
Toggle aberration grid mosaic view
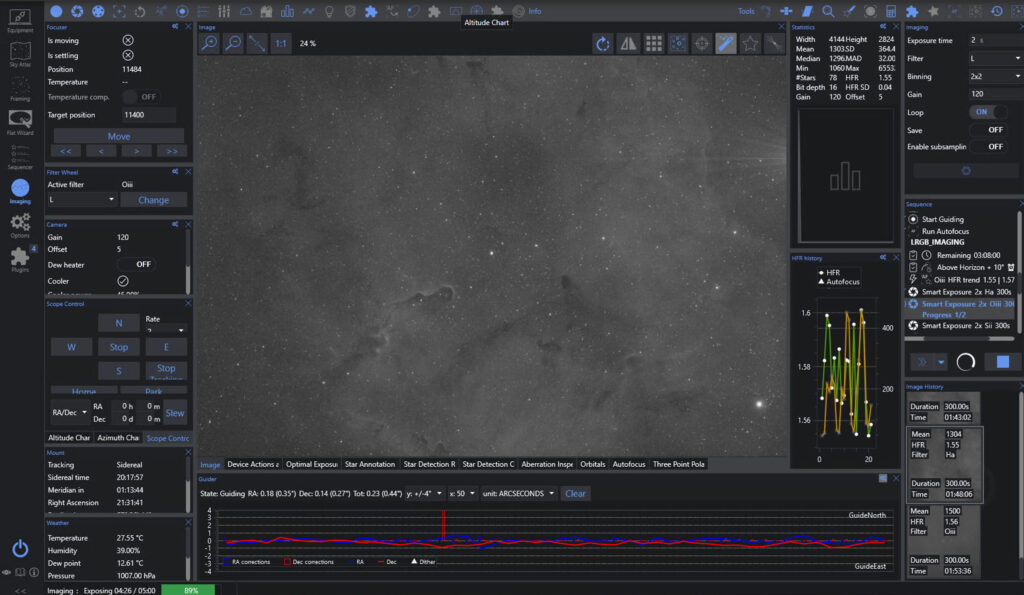pyautogui.click(x=653, y=43)
